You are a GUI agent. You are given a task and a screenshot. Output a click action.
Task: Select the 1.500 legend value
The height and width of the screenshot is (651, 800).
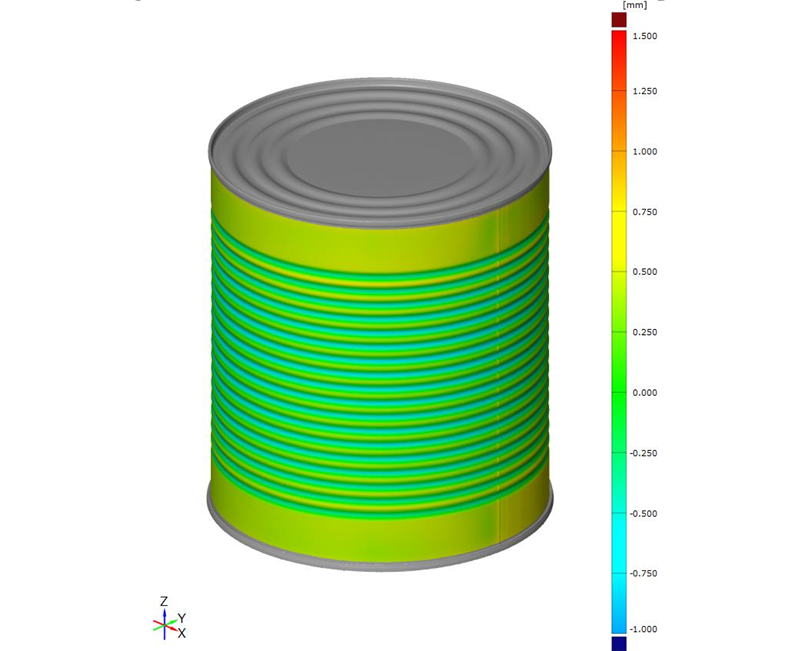pyautogui.click(x=645, y=36)
